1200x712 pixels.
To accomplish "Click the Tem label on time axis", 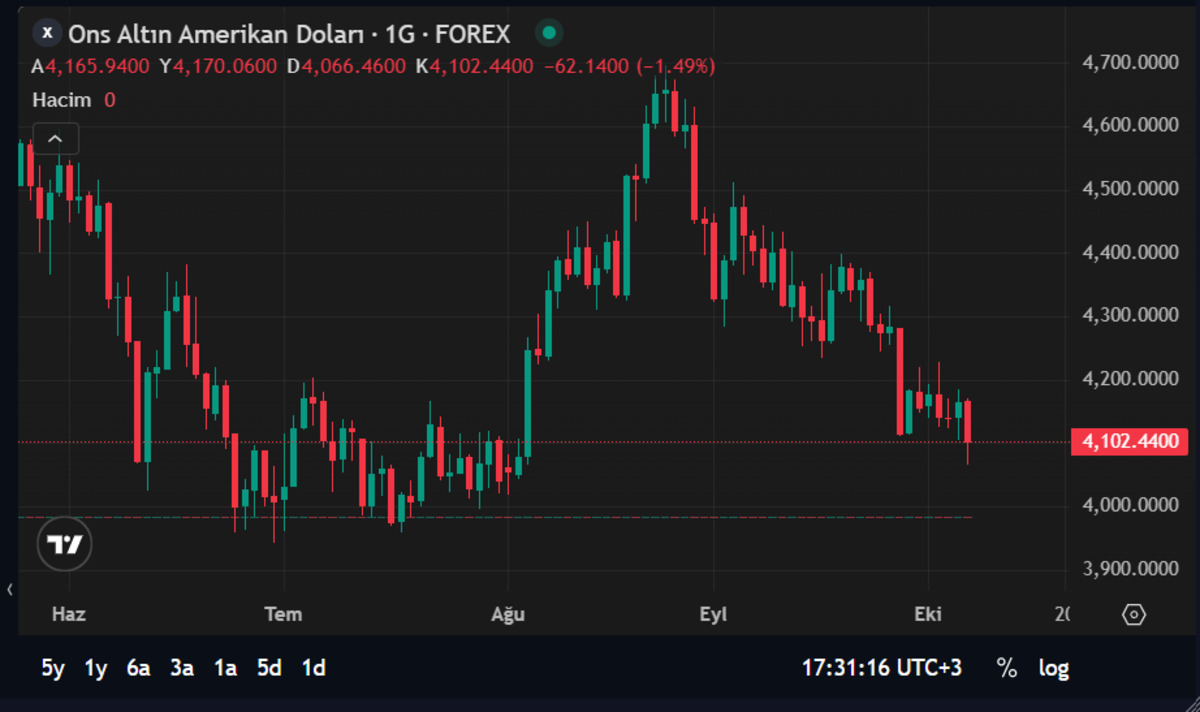I will pyautogui.click(x=283, y=614).
